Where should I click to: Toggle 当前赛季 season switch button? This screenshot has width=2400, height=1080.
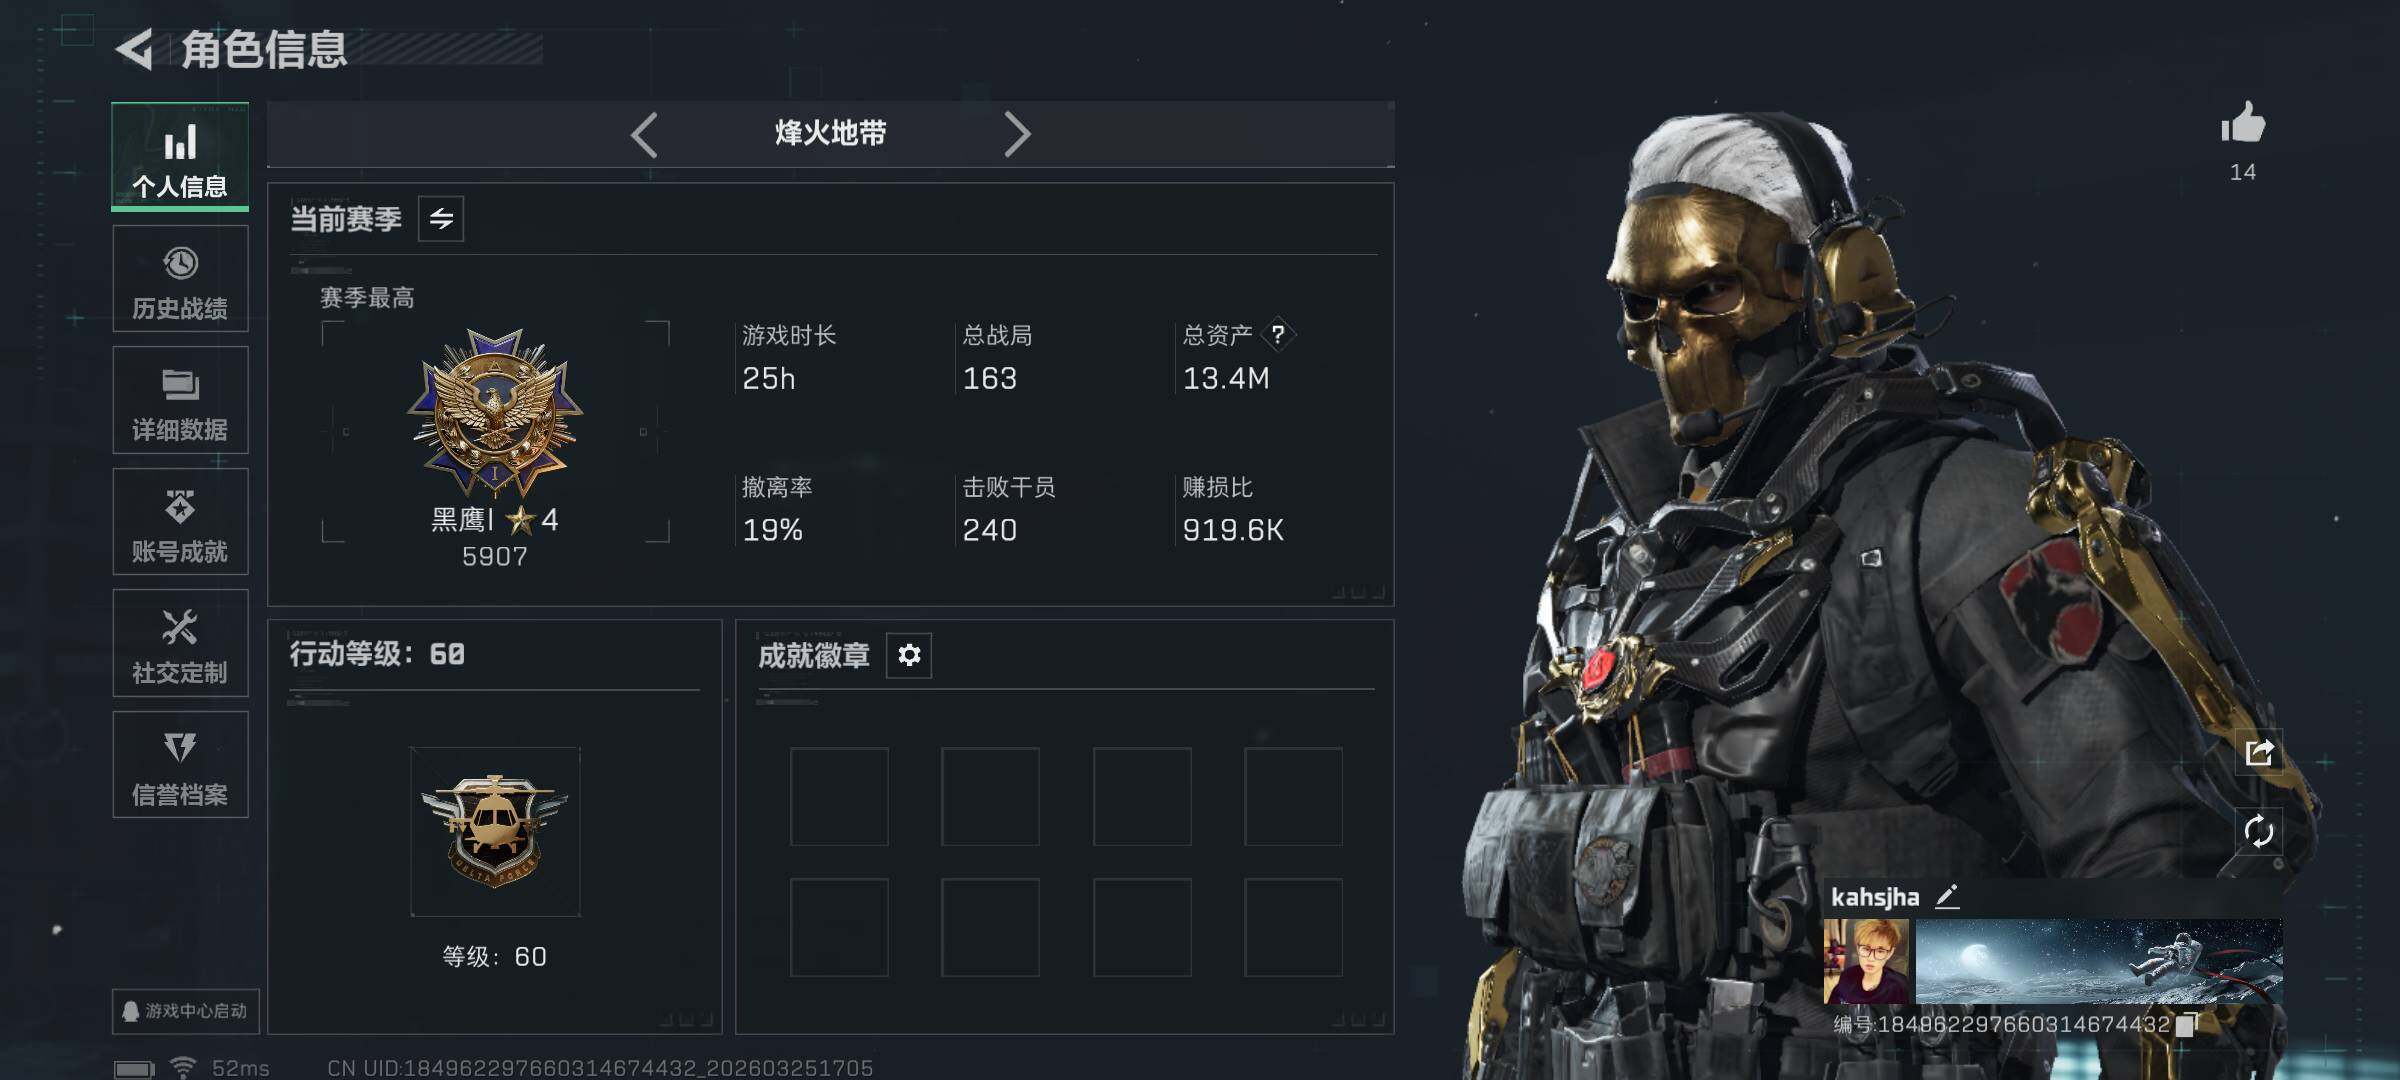coord(441,219)
